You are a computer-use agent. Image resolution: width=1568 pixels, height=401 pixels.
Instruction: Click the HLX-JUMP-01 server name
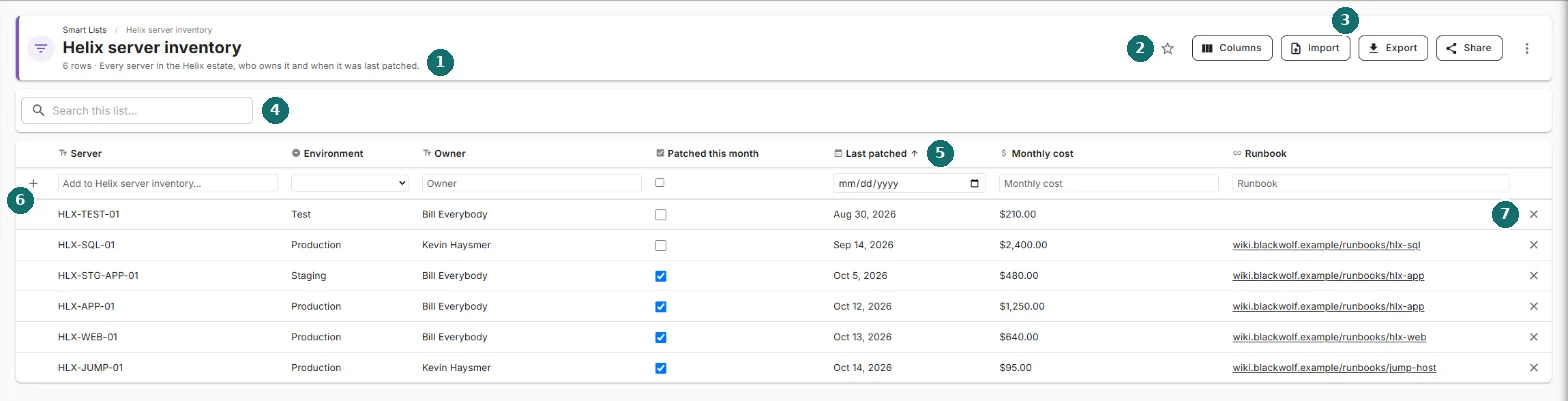tap(91, 368)
